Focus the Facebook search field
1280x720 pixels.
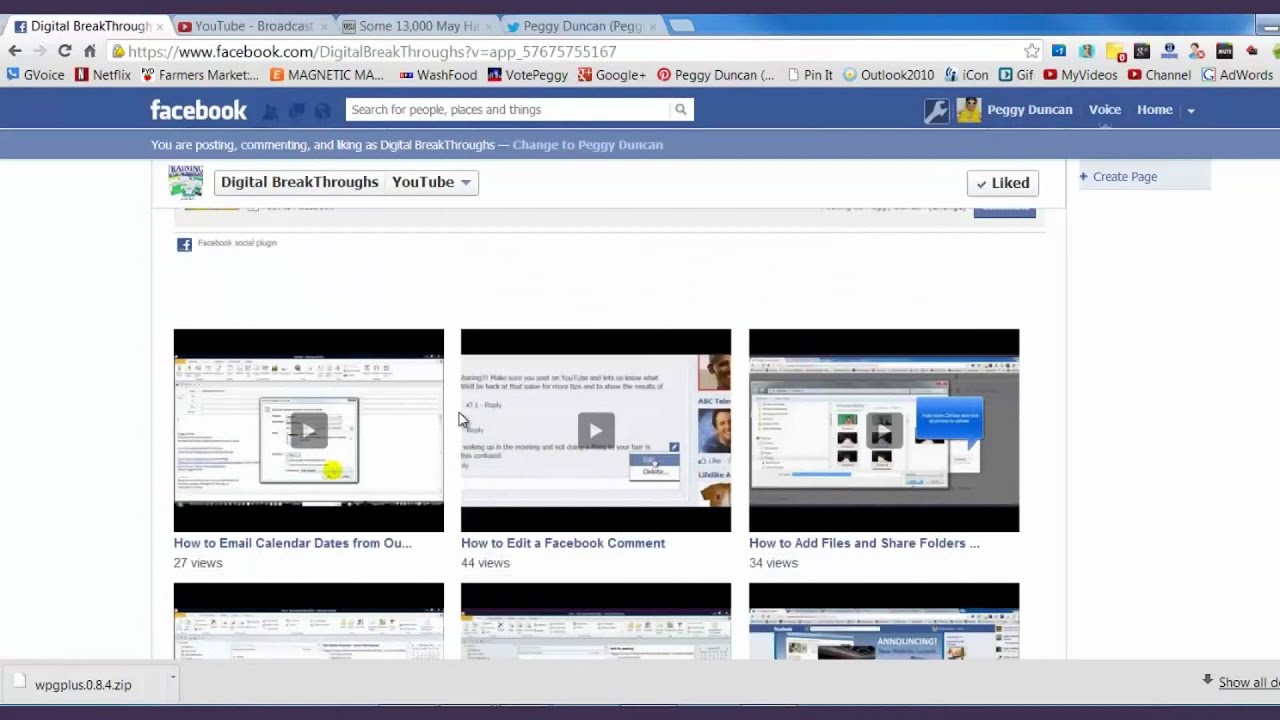click(x=508, y=110)
